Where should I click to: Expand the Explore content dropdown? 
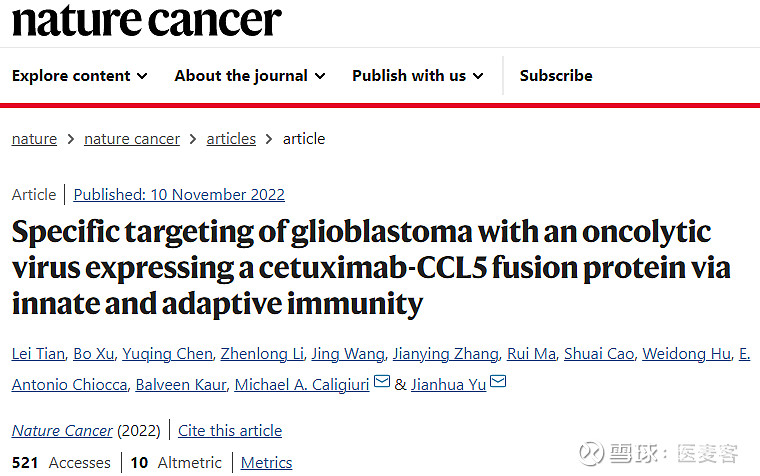coord(79,76)
